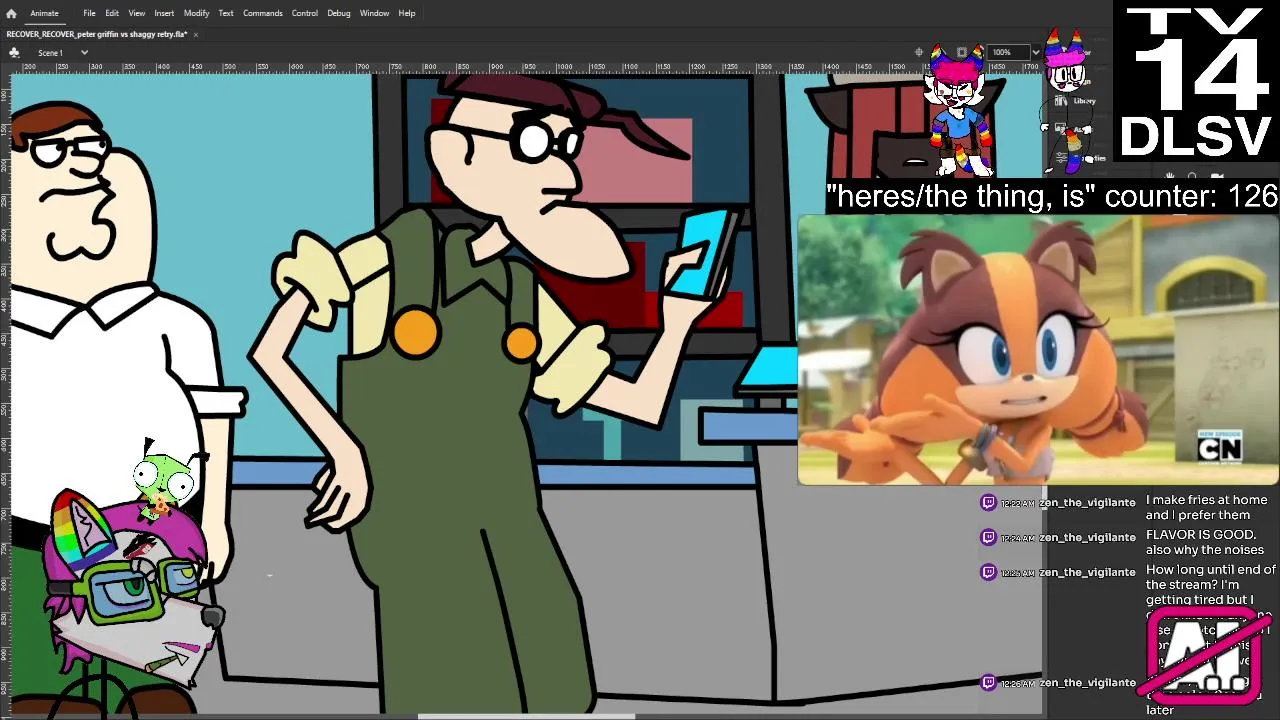Image resolution: width=1280 pixels, height=720 pixels.
Task: Expand the Scene 1 dropdown arrow
Action: click(84, 52)
